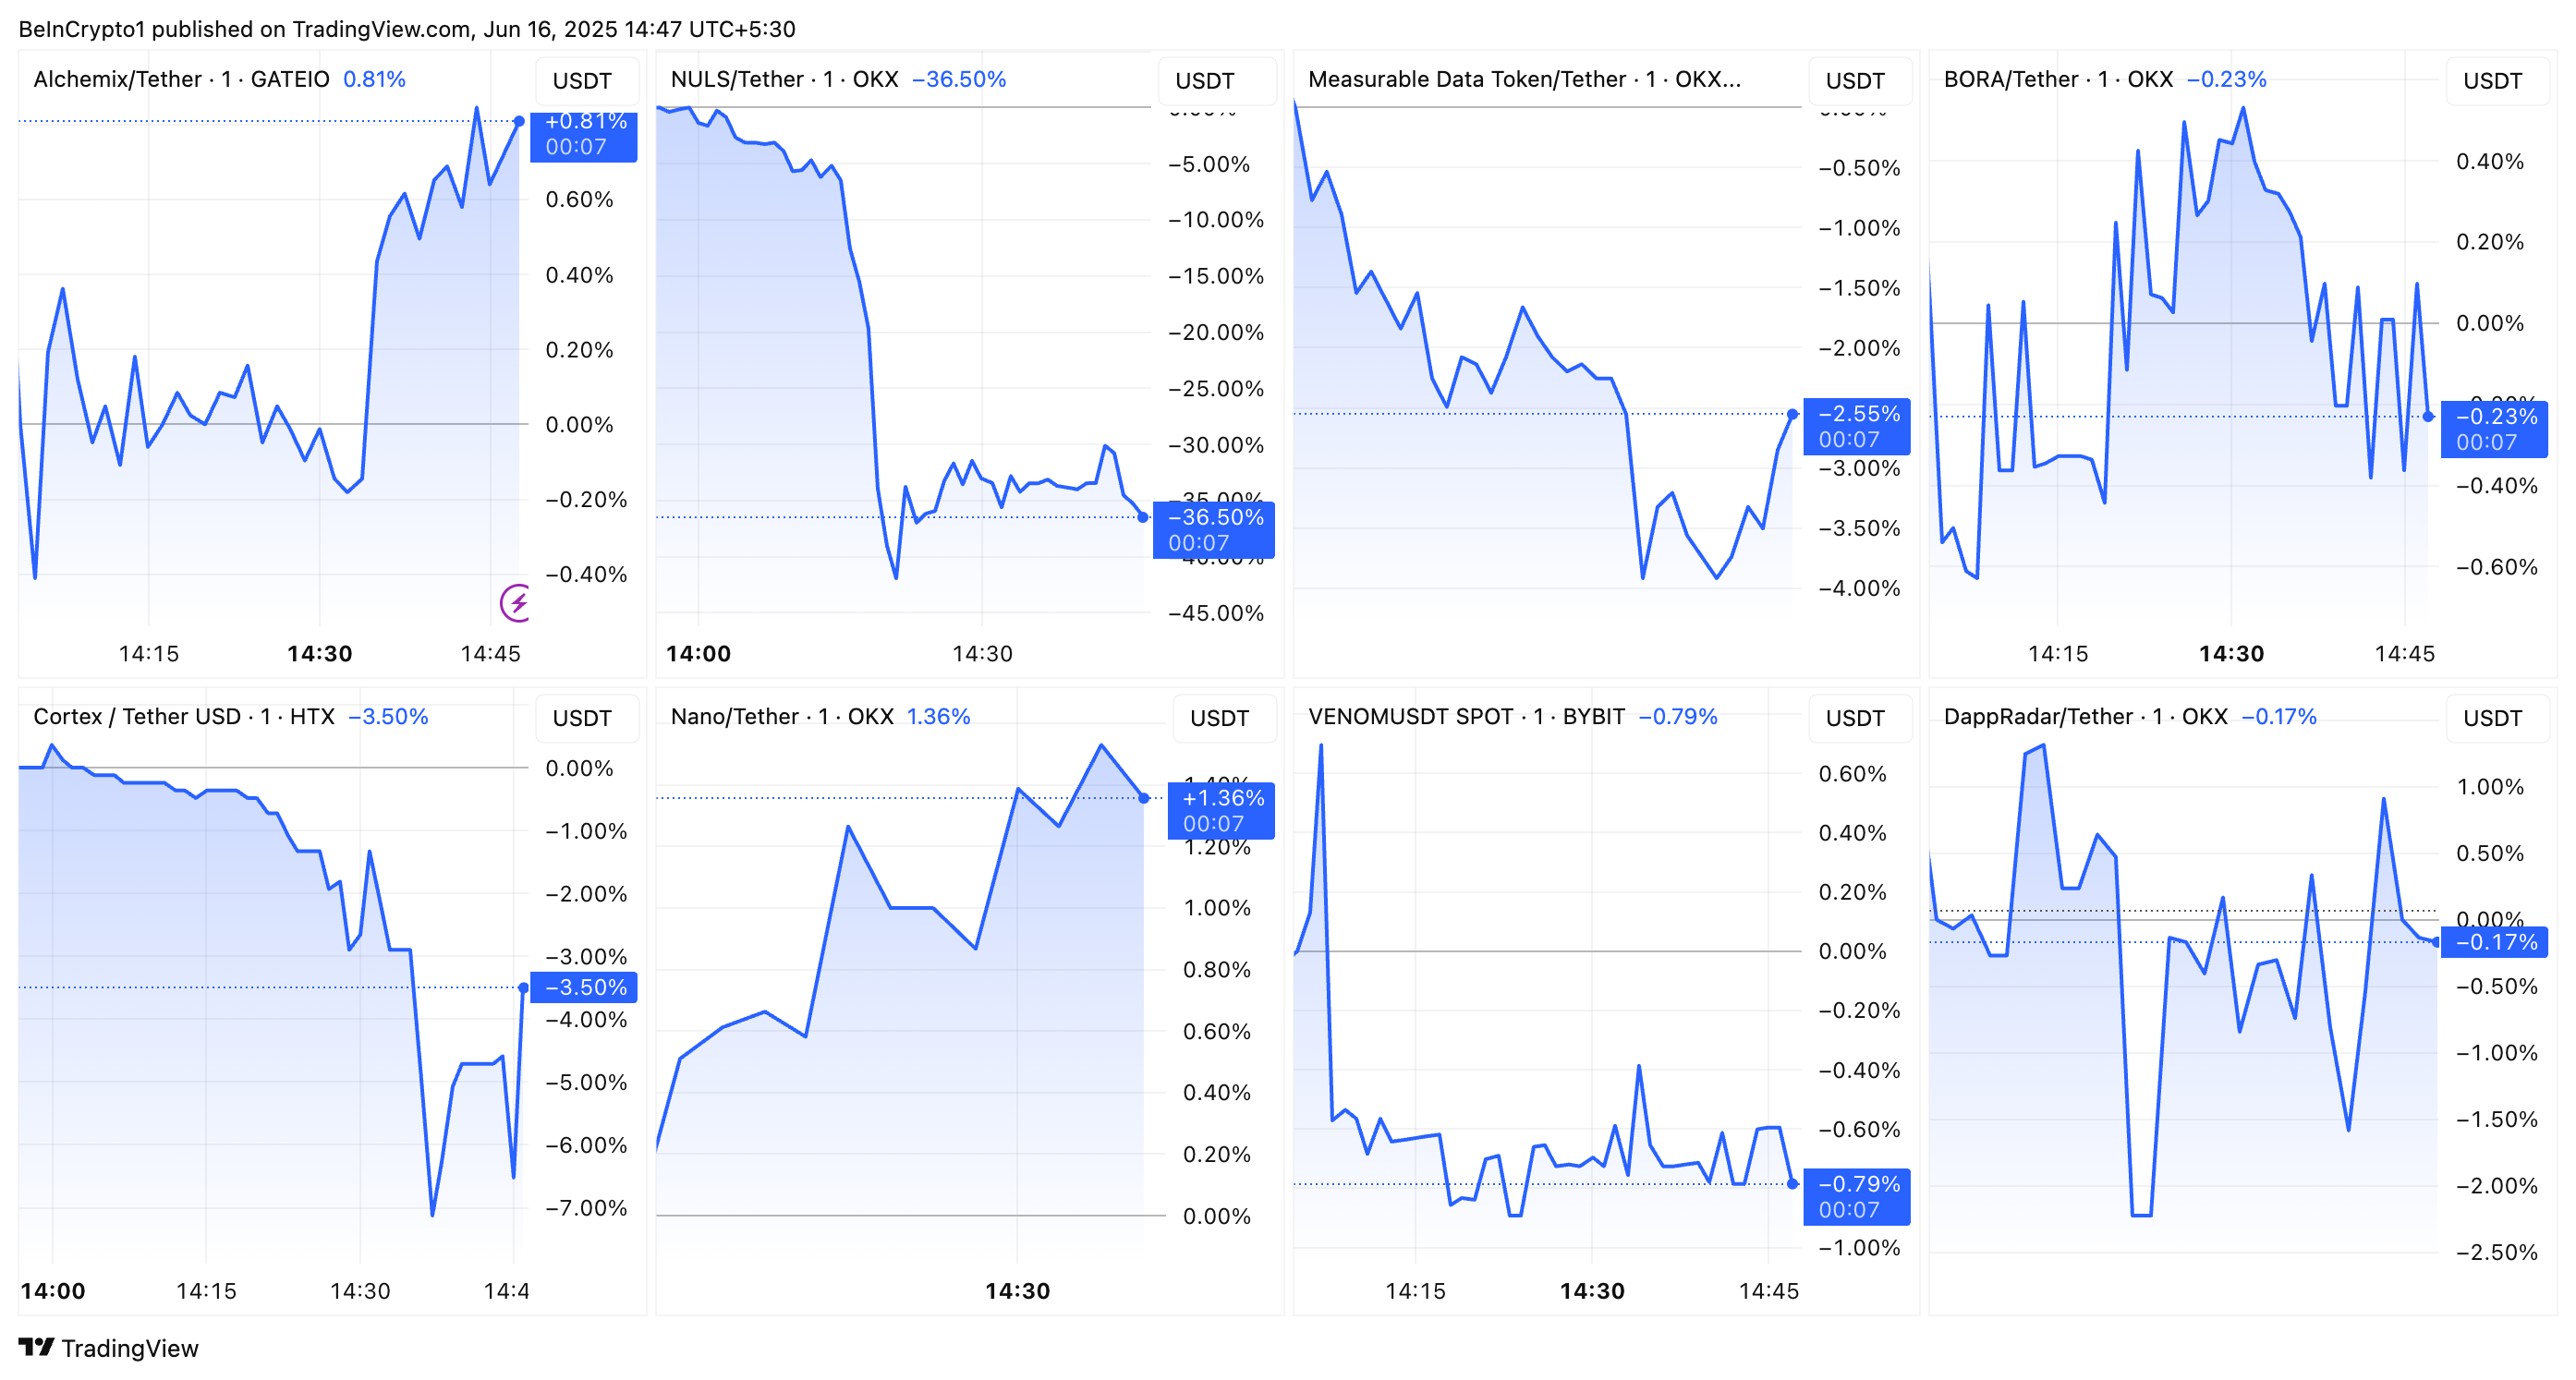
Task: Click the TradingView logo icon
Action: (x=36, y=1347)
